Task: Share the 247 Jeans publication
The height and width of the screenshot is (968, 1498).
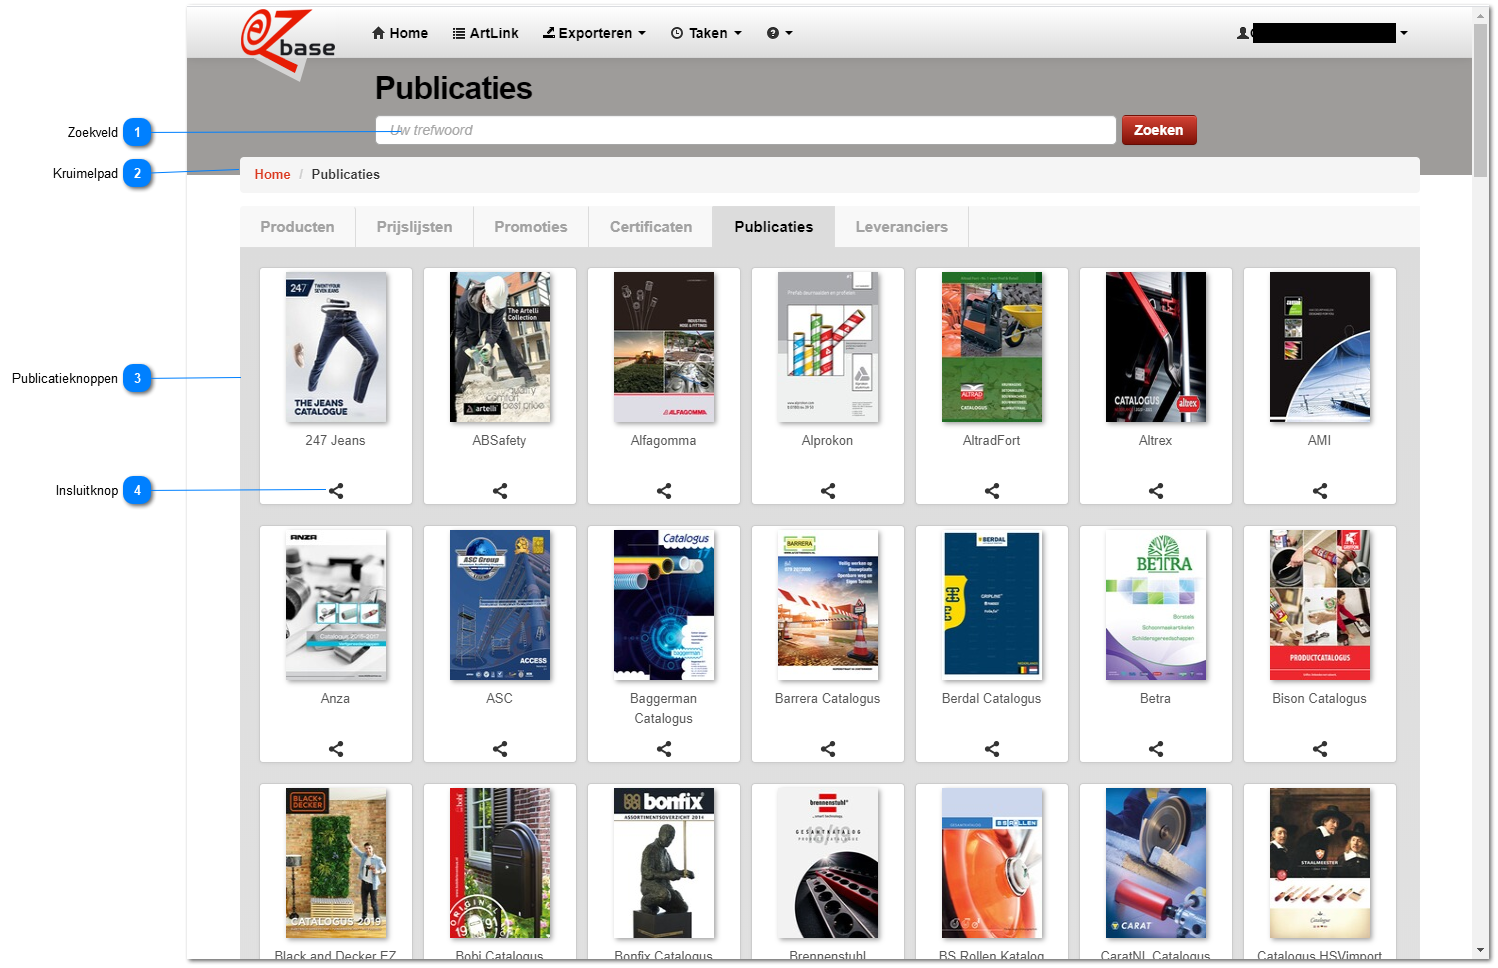Action: pyautogui.click(x=336, y=491)
